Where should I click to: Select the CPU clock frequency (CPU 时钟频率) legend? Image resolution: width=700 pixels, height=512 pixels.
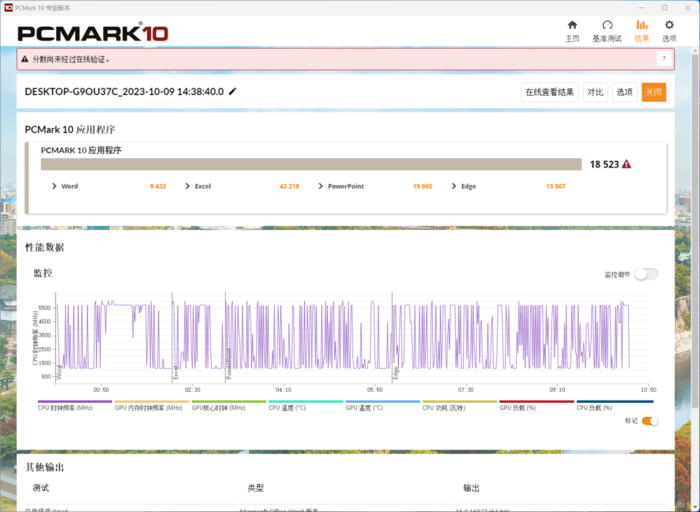tap(75, 405)
